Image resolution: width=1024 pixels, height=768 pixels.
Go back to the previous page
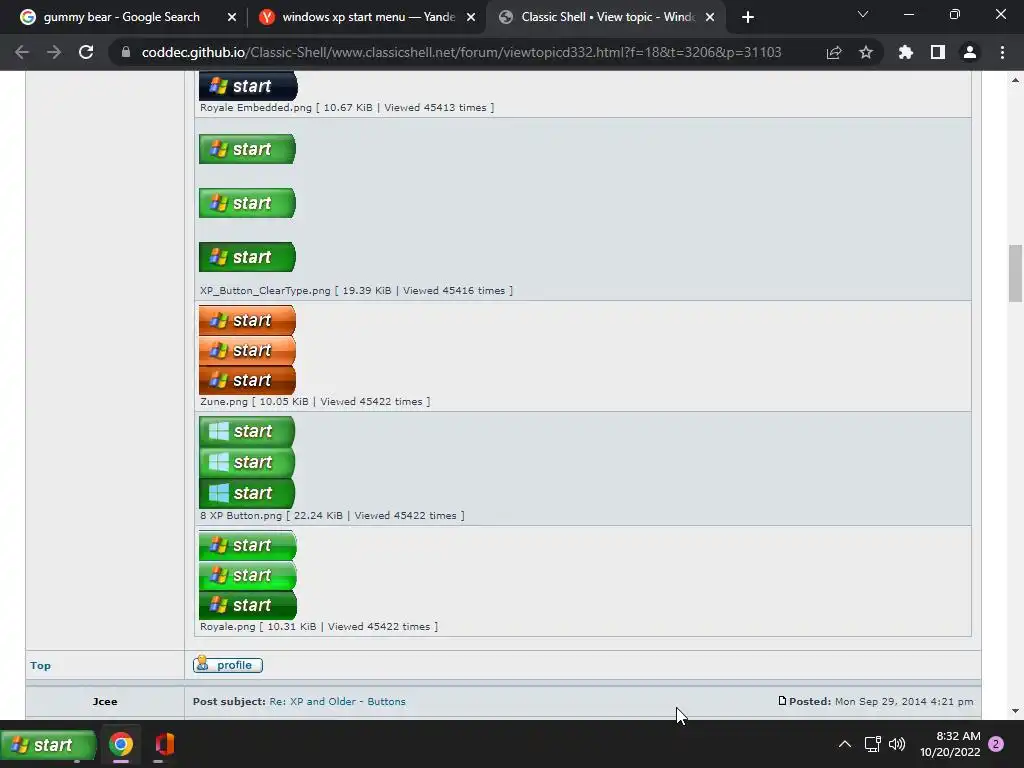coord(22,52)
